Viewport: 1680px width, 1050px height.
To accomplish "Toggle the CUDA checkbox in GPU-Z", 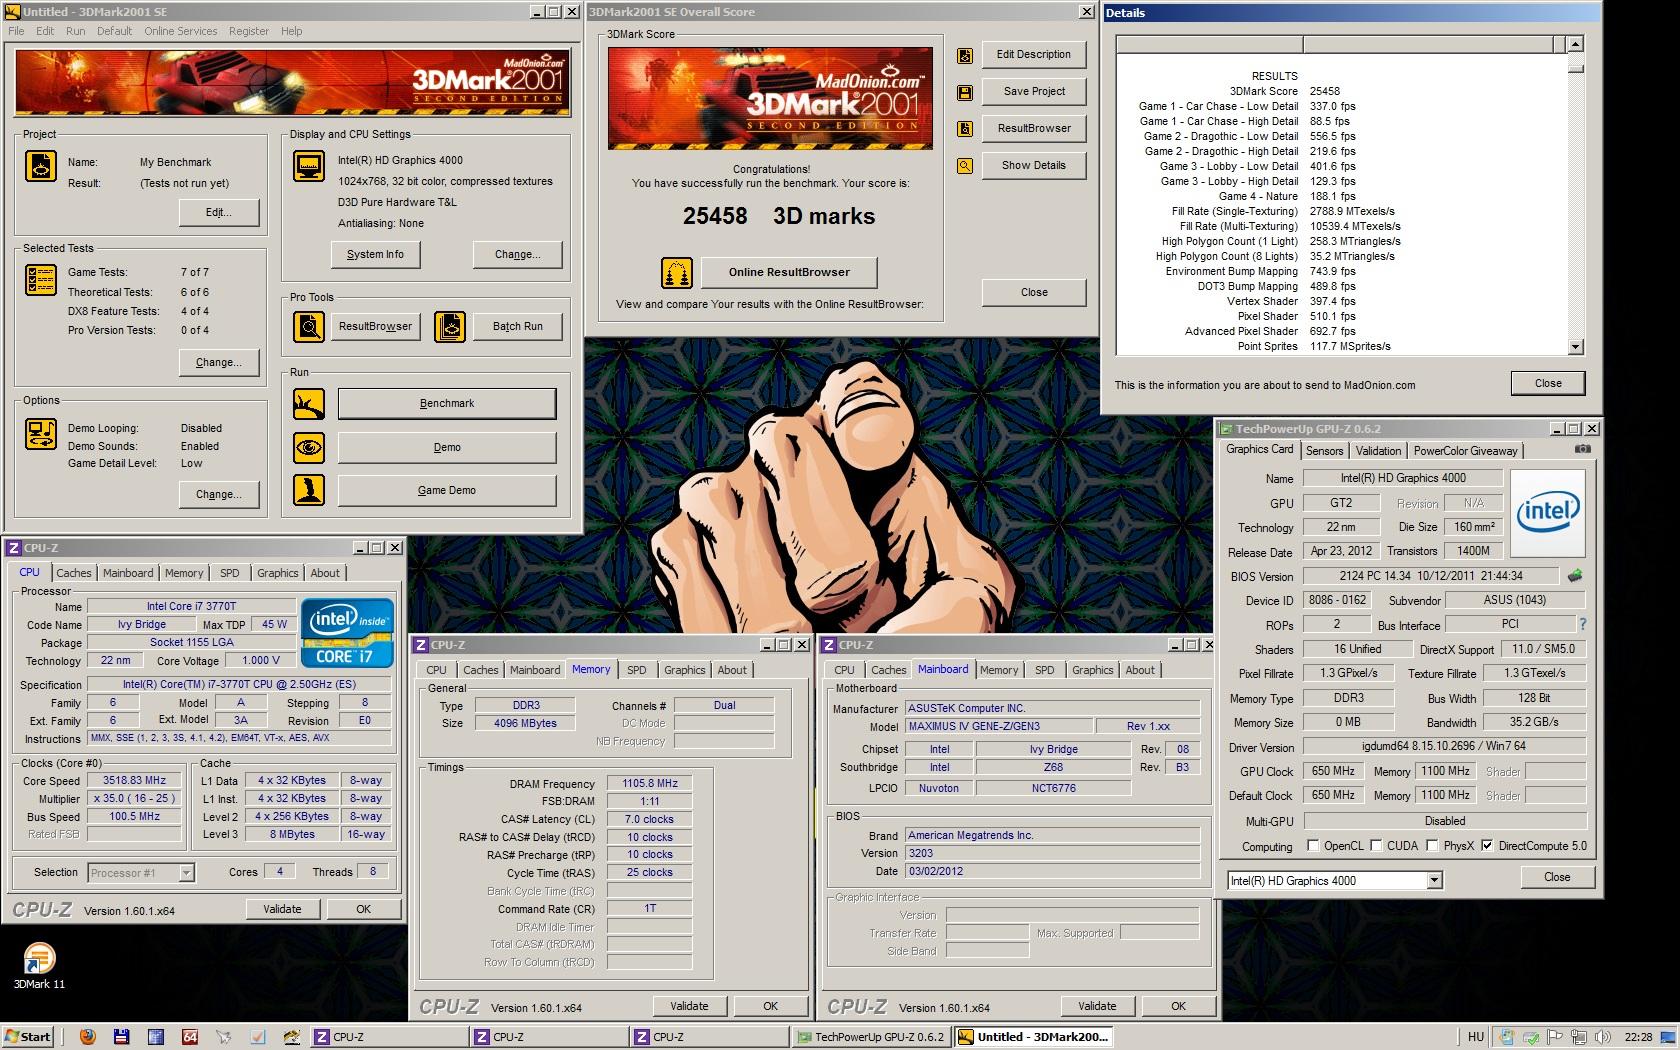I will (x=1376, y=845).
